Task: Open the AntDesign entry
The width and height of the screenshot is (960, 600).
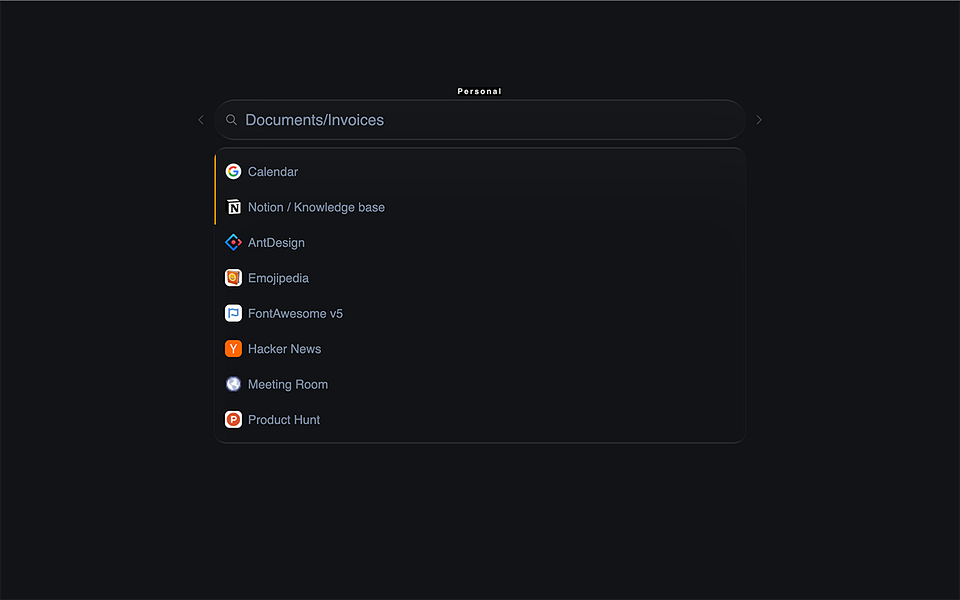Action: [x=480, y=242]
